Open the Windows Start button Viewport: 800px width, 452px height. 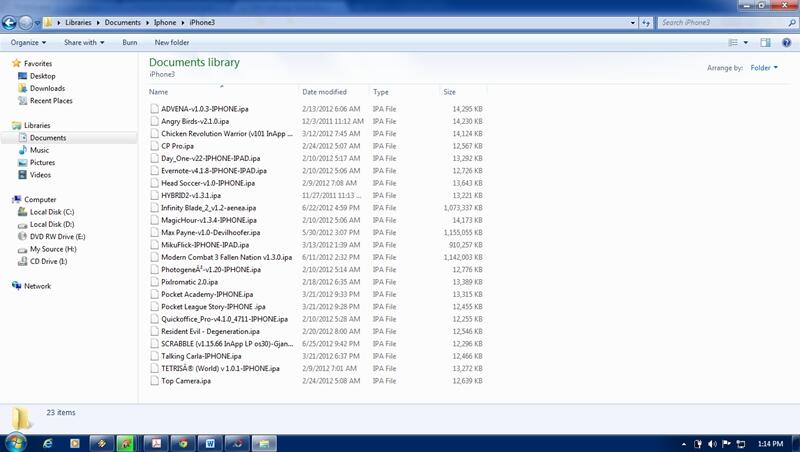[16, 442]
